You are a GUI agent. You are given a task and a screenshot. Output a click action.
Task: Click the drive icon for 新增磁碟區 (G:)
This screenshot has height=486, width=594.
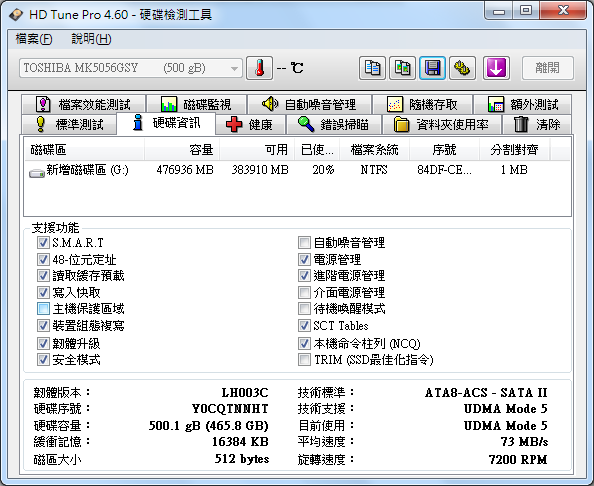click(37, 173)
